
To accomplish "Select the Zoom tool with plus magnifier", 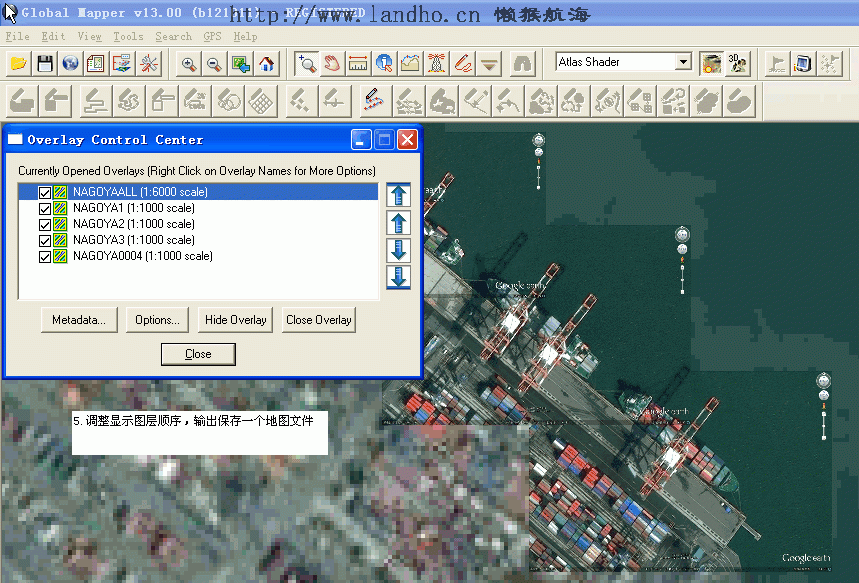I will click(x=306, y=64).
